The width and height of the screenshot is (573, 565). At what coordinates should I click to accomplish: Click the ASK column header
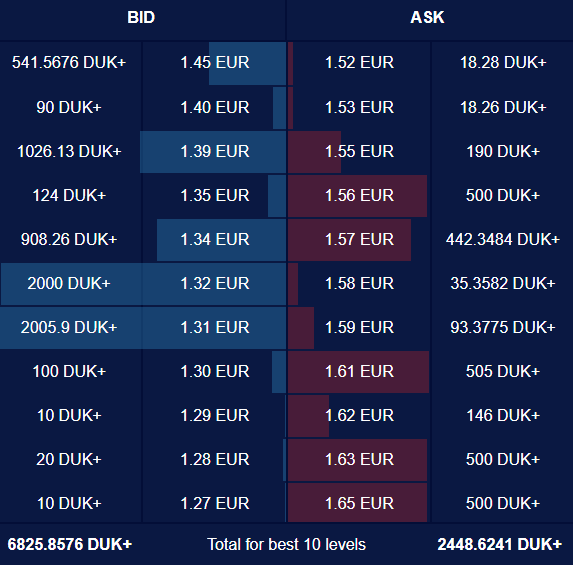point(427,17)
